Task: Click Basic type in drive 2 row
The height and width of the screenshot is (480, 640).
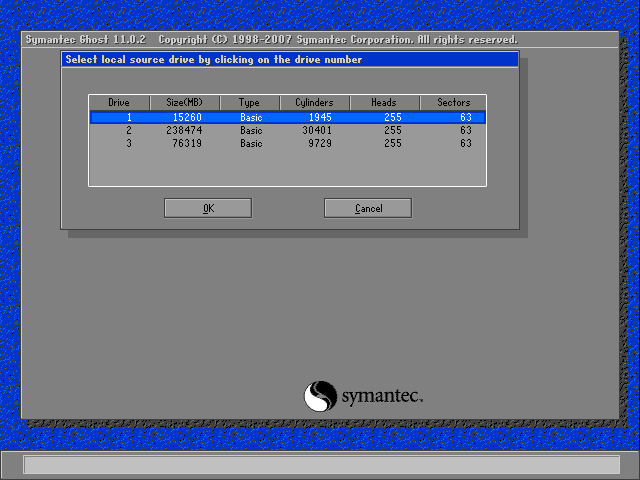Action: tap(251, 131)
